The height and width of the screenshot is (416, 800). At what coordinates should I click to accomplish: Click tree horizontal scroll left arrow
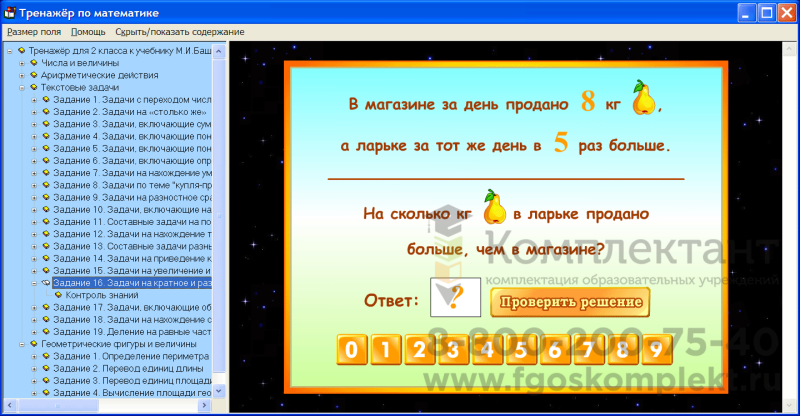tap(10, 405)
